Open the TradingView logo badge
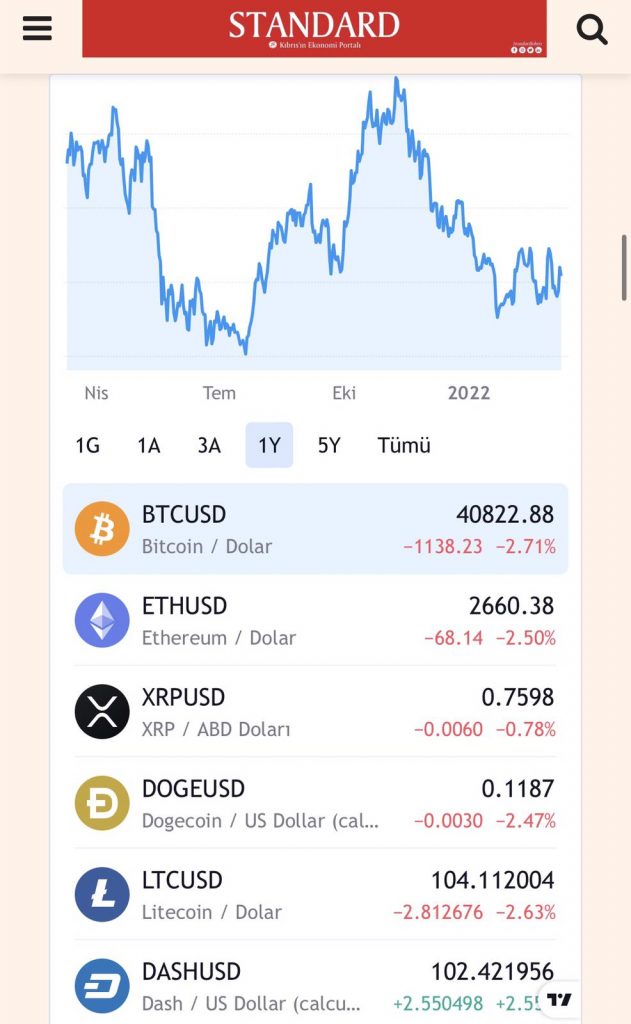Viewport: 631px width, 1024px height. tap(560, 999)
